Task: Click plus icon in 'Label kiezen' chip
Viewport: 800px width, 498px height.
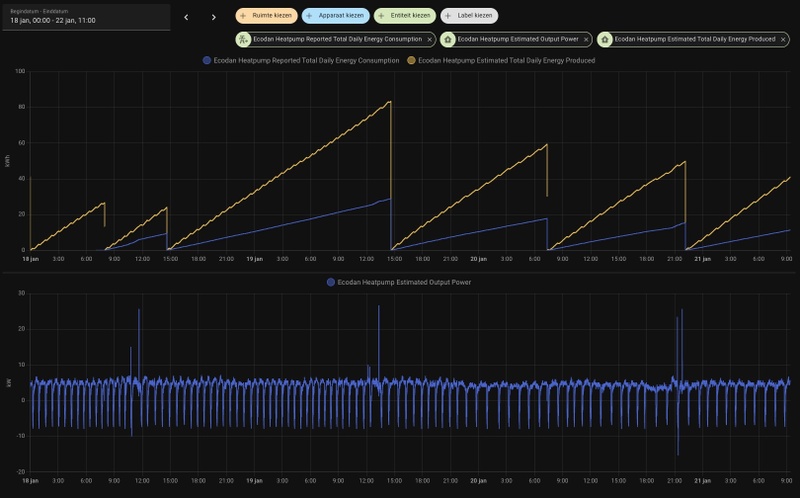Action: coord(448,16)
